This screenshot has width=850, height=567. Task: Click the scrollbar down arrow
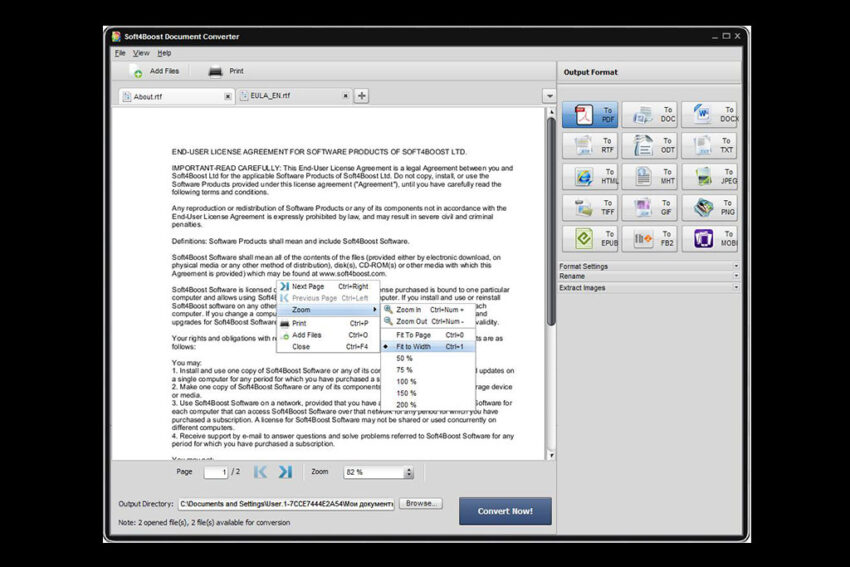pyautogui.click(x=551, y=455)
